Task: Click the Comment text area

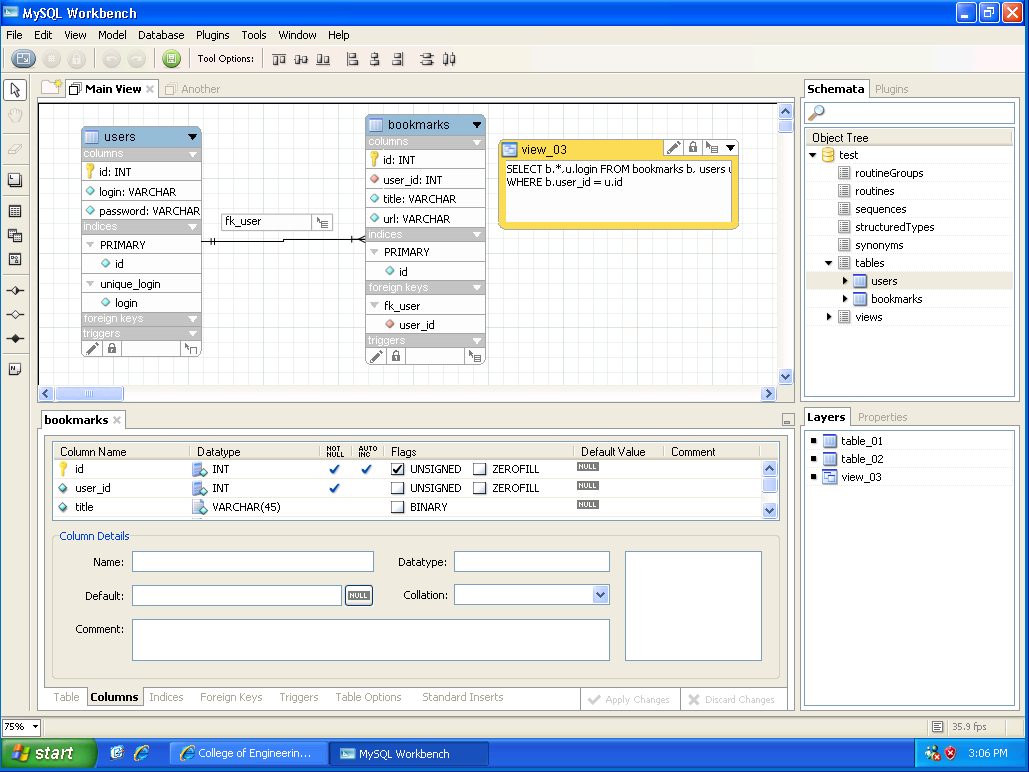Action: [371, 639]
